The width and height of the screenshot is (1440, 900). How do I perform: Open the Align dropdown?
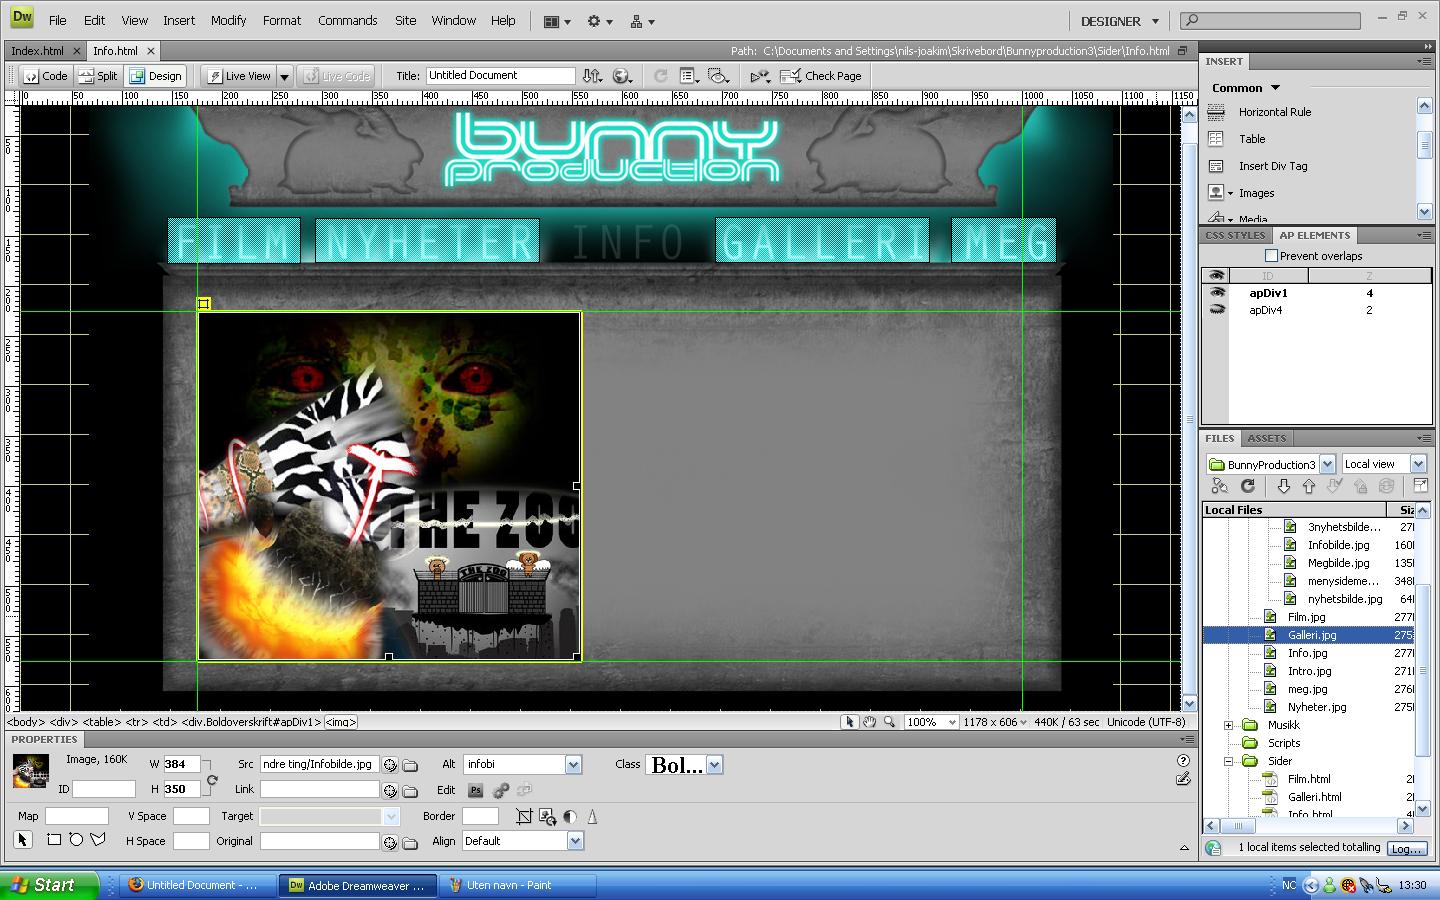point(575,841)
